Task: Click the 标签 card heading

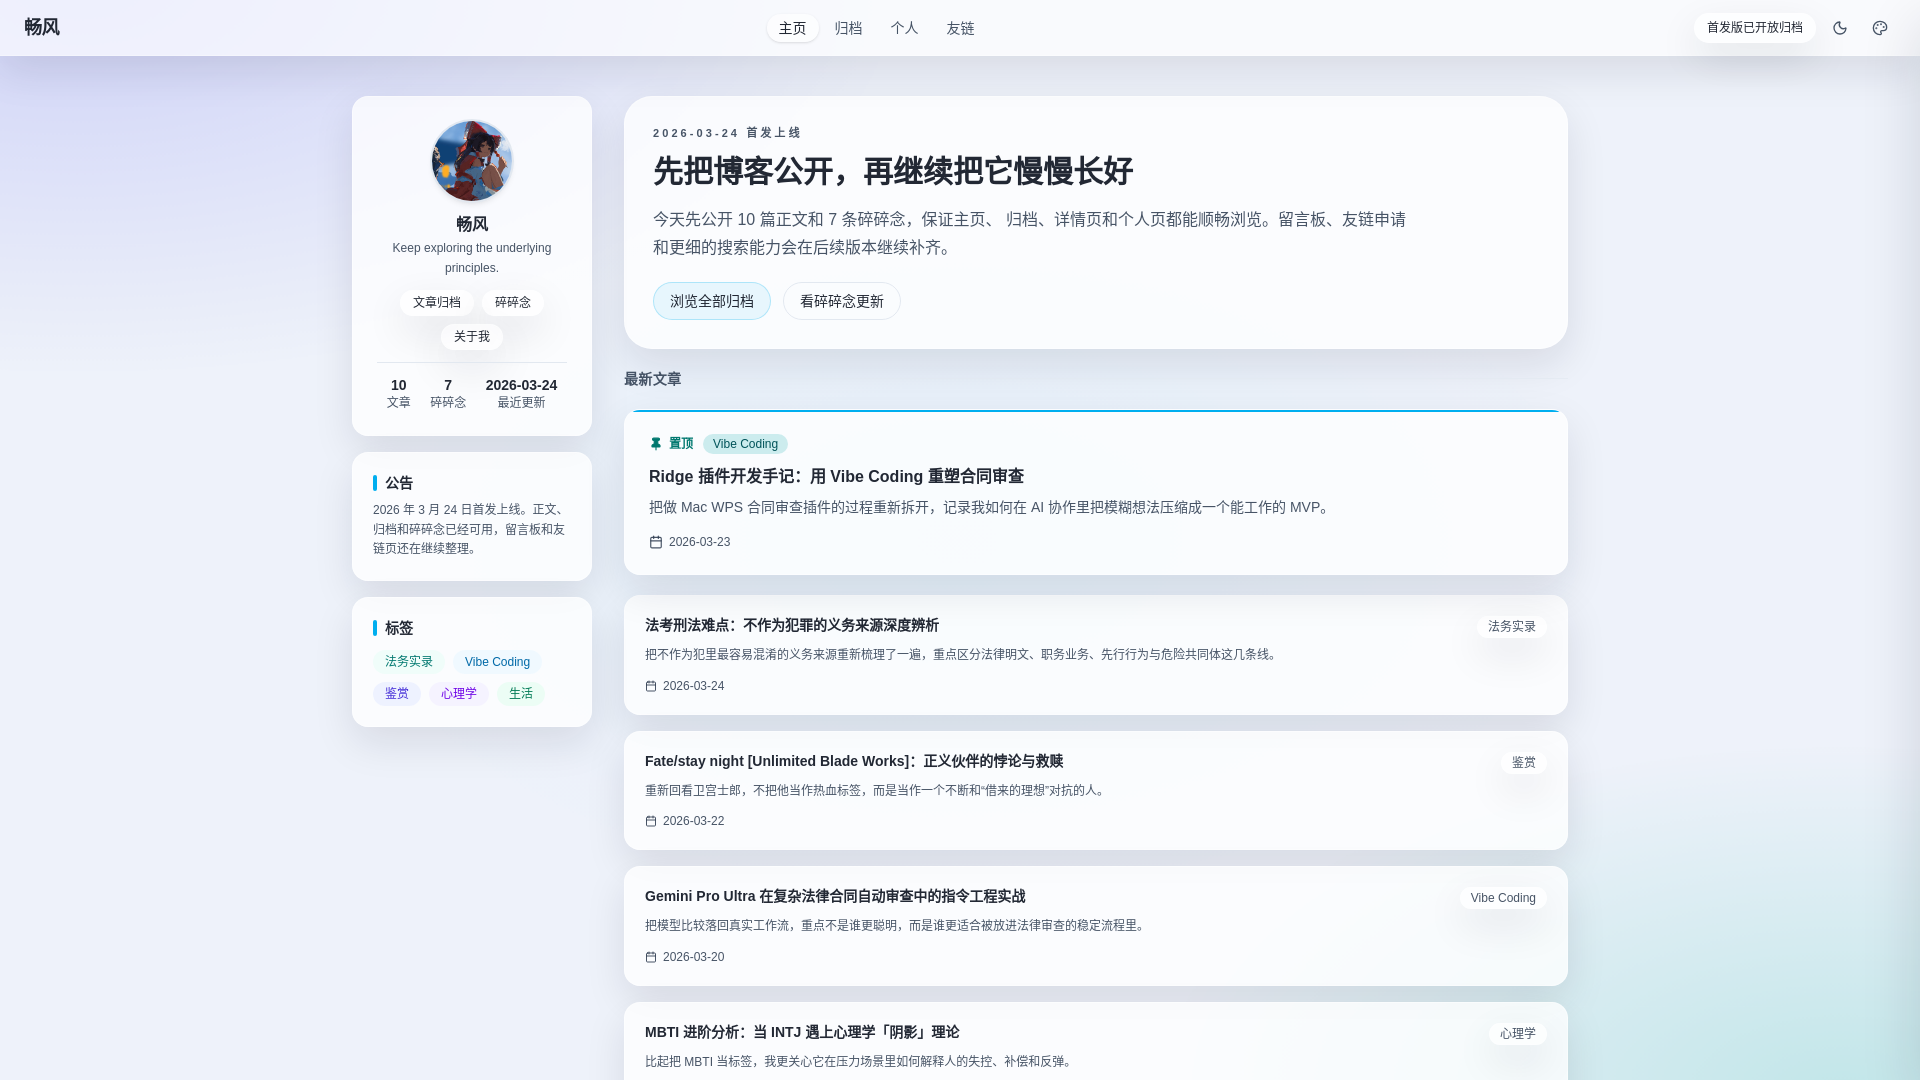Action: [399, 628]
